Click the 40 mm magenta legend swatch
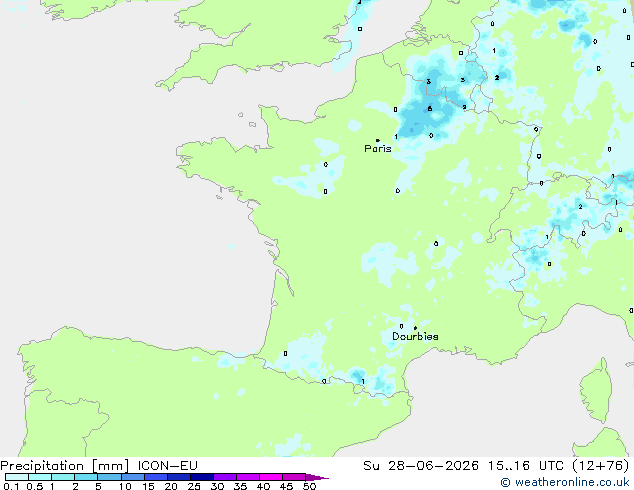Image resolution: width=634 pixels, height=490 pixels. (271, 477)
